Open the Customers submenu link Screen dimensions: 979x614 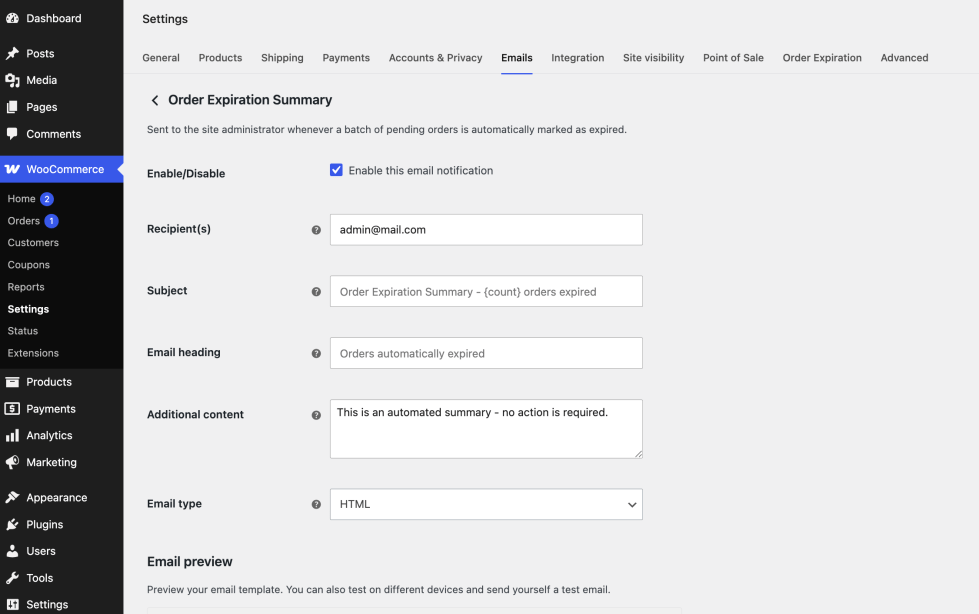pos(33,242)
